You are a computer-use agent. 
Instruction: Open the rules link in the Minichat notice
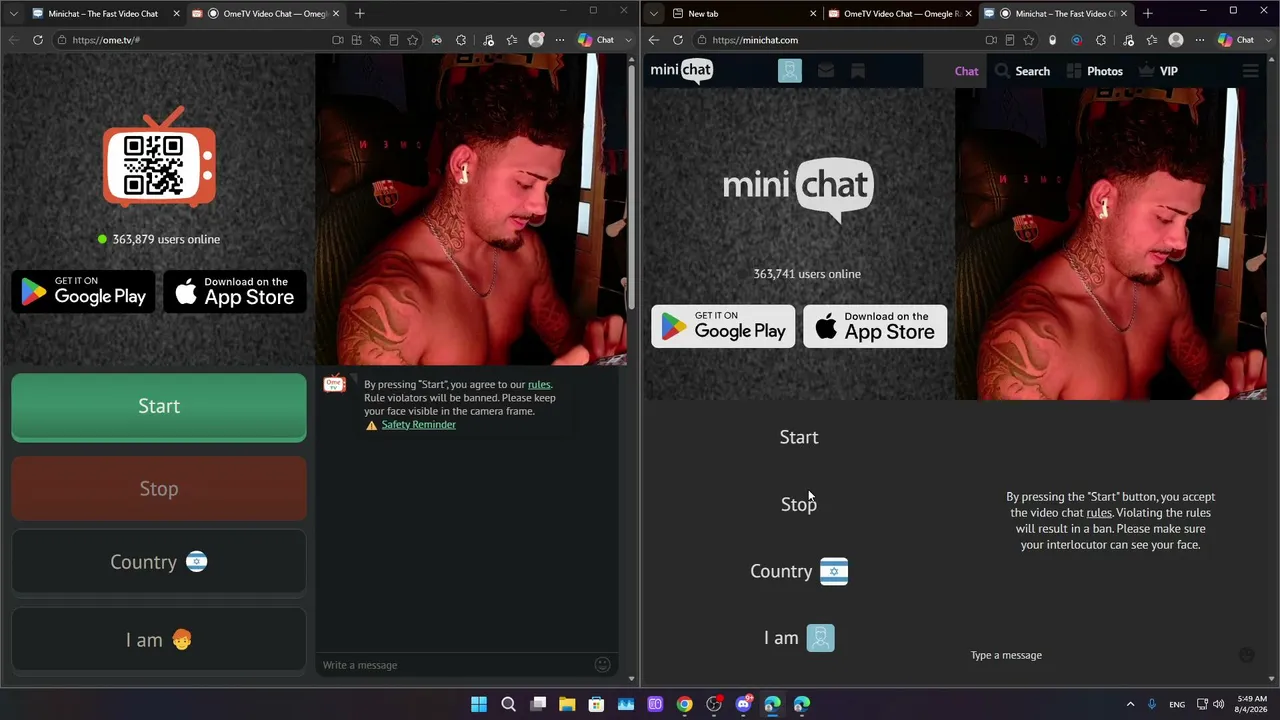point(1099,513)
